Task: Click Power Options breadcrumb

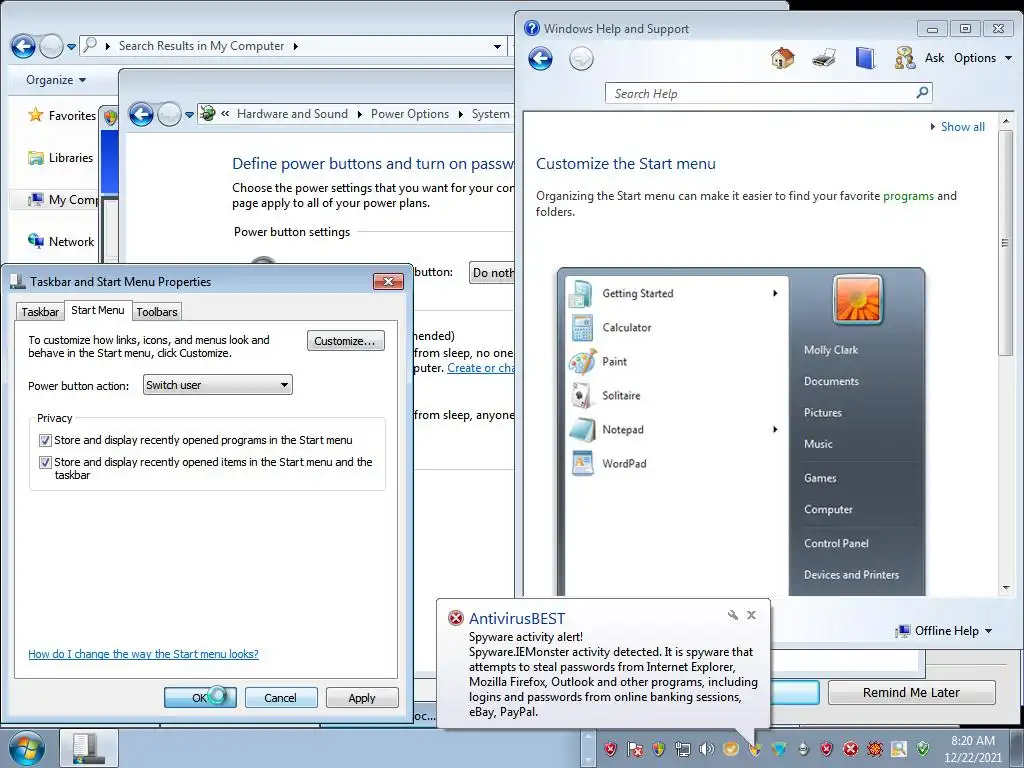Action: pyautogui.click(x=409, y=114)
